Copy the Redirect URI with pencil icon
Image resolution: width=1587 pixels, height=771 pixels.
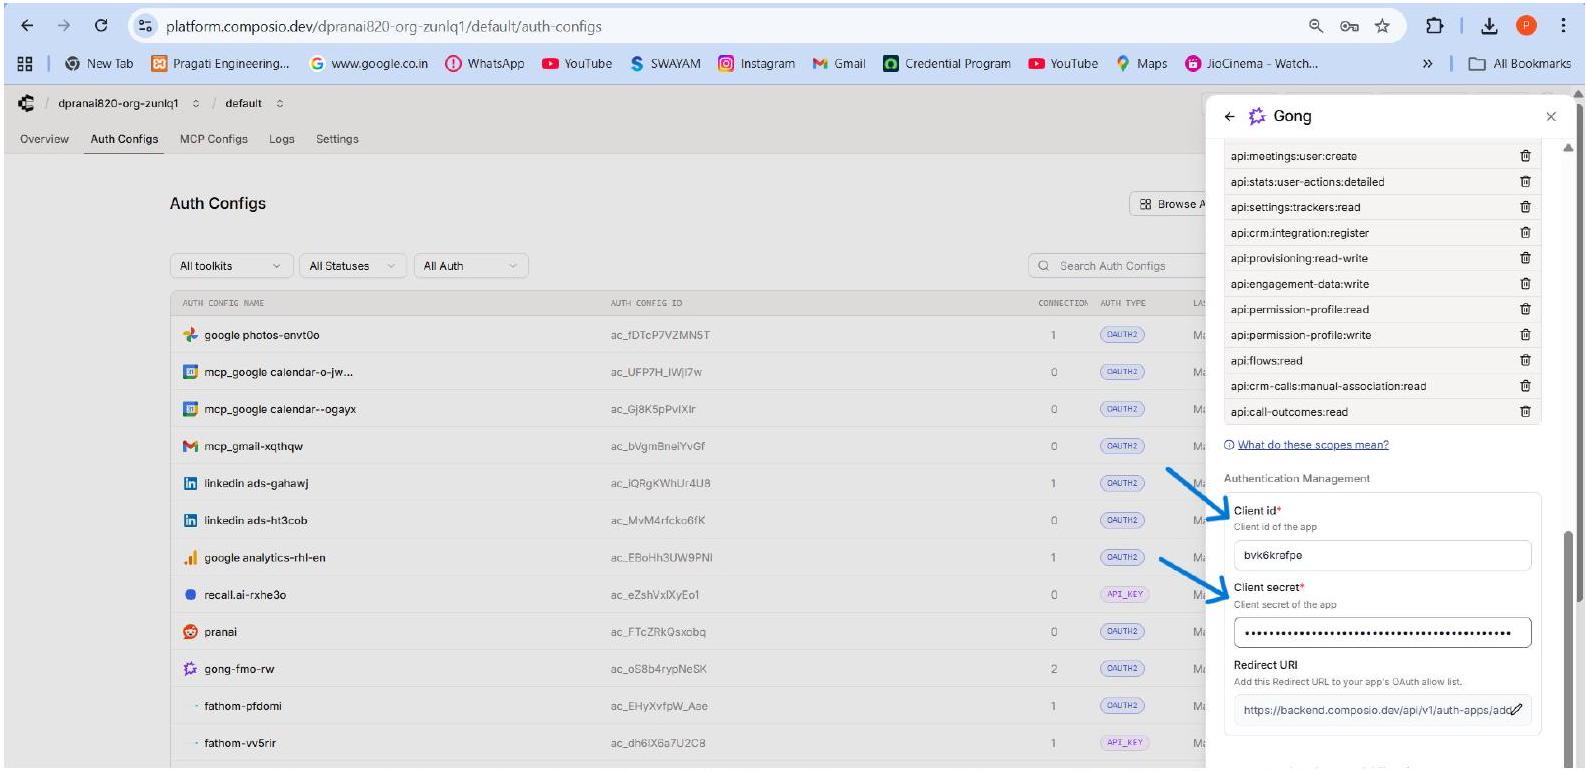point(1516,710)
